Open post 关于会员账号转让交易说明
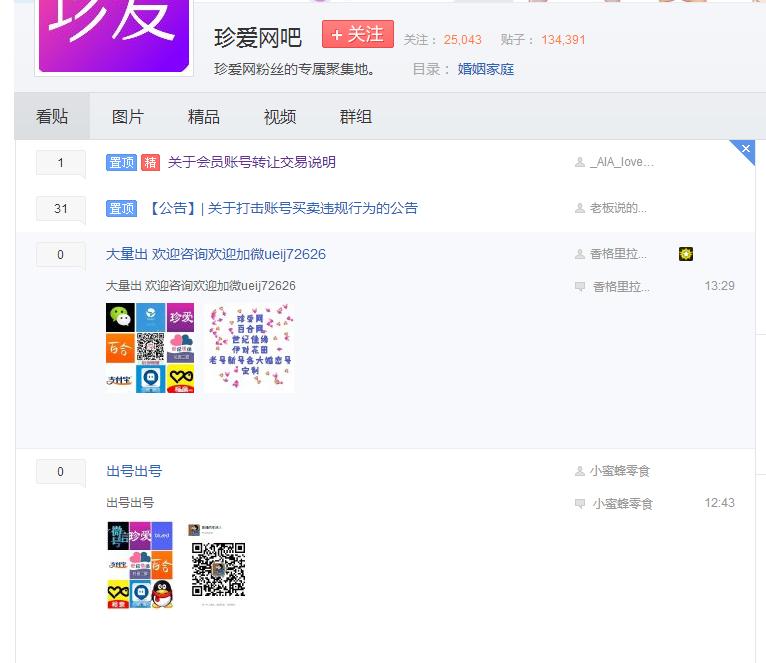 point(251,162)
